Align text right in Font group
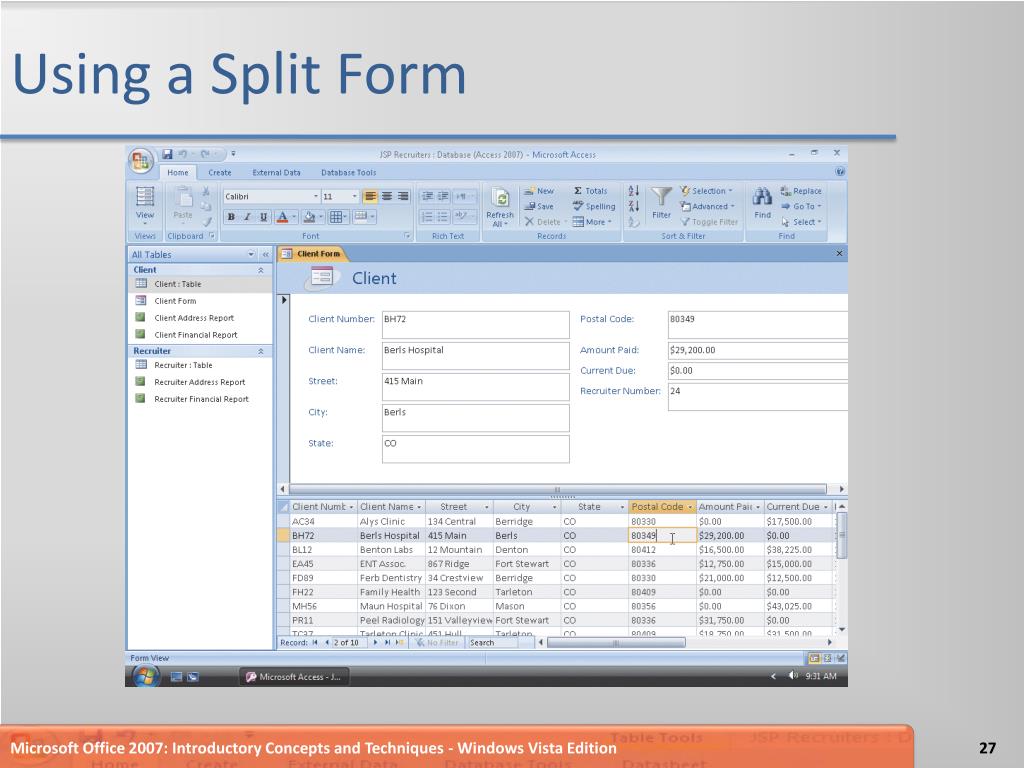 403,196
